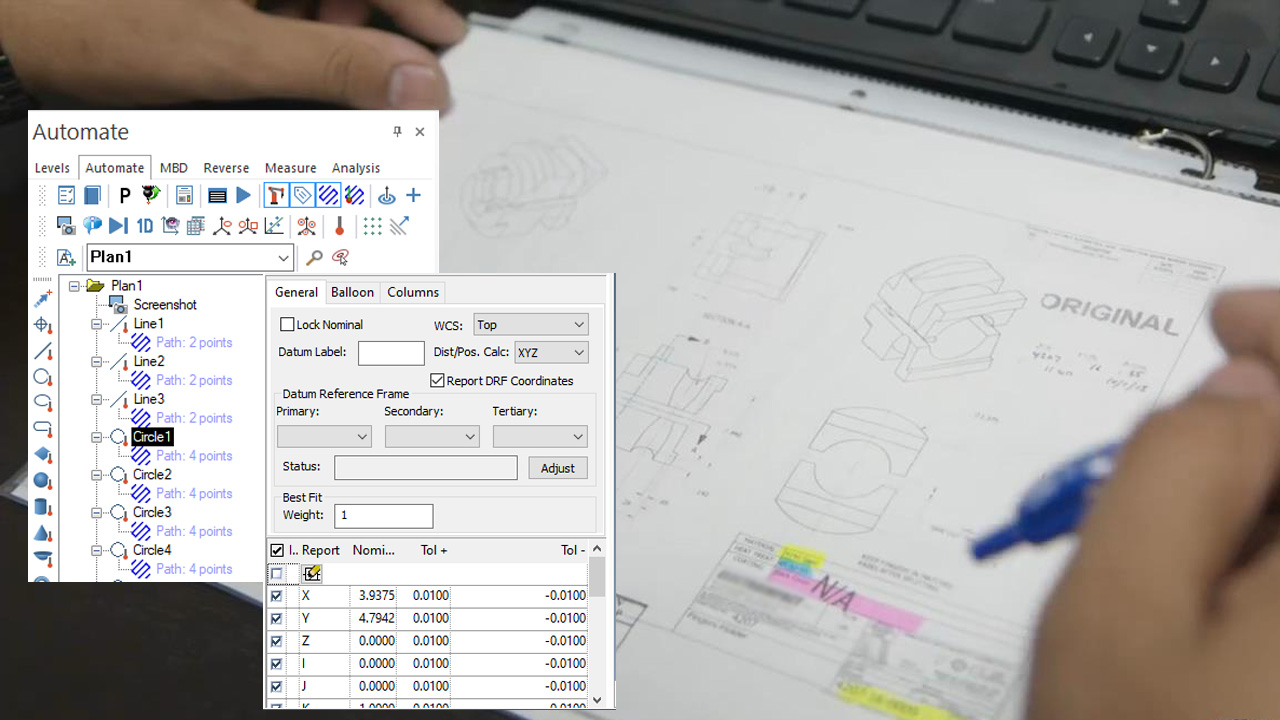Uncheck Report DRF Coordinates
This screenshot has width=1280, height=720.
tap(437, 380)
